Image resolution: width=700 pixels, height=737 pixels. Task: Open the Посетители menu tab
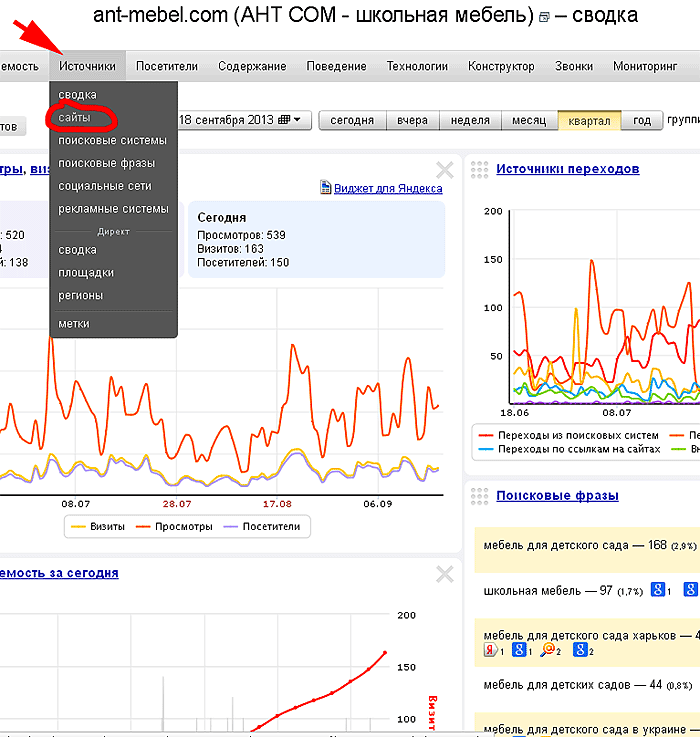coord(166,66)
